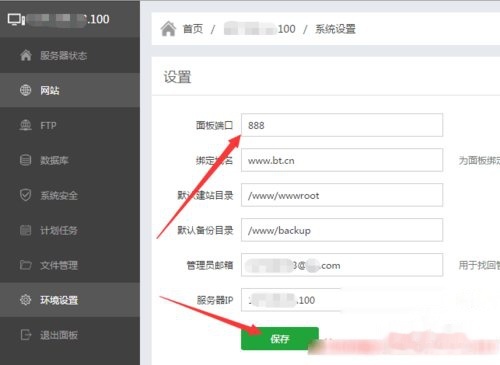Click the server monitor icon at top-left
Image resolution: width=500 pixels, height=365 pixels.
16,20
